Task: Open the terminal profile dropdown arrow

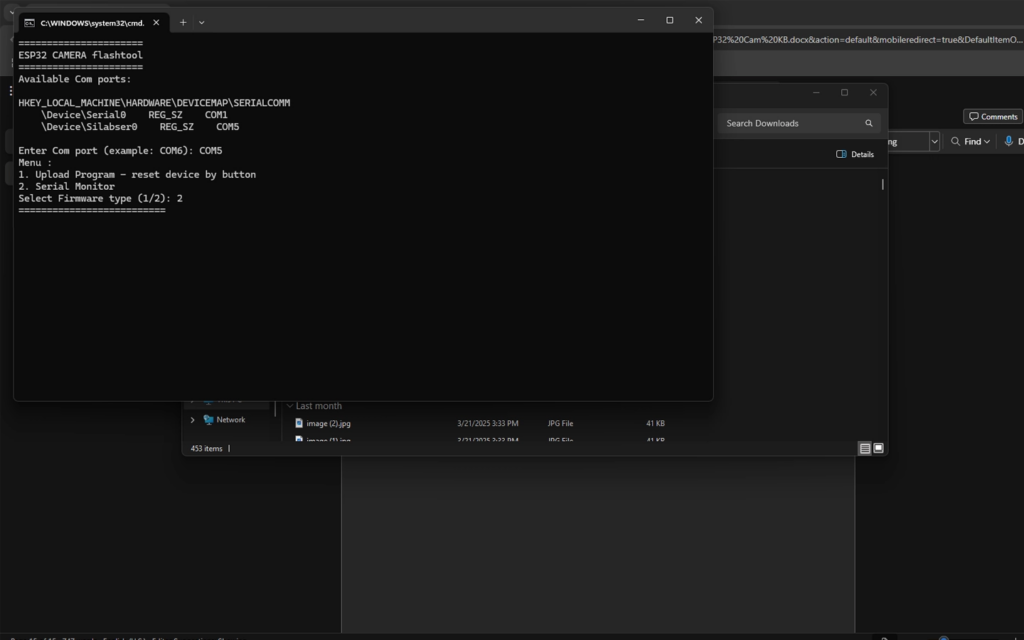Action: click(202, 21)
